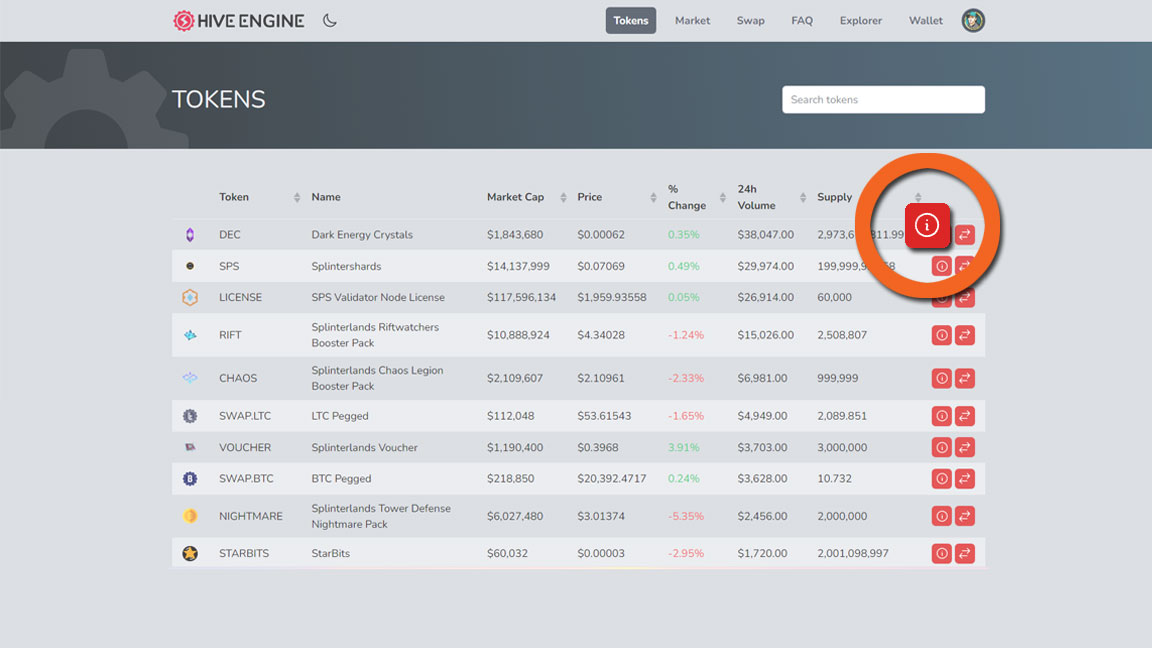Show token info for SWAP.BTC
The height and width of the screenshot is (648, 1152).
coord(941,478)
